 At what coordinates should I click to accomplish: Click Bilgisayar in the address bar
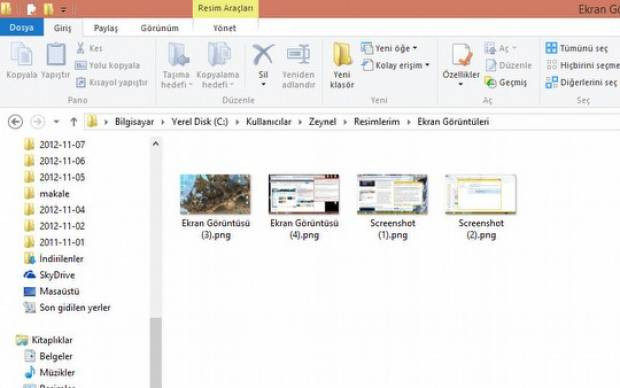[x=134, y=122]
